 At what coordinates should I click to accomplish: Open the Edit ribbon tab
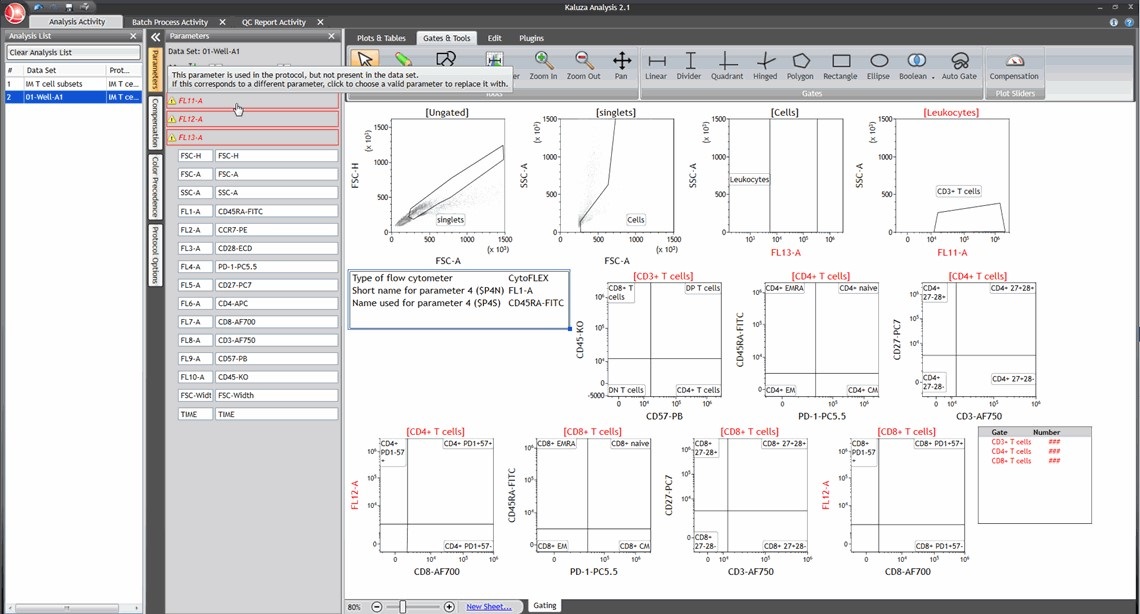click(x=494, y=38)
